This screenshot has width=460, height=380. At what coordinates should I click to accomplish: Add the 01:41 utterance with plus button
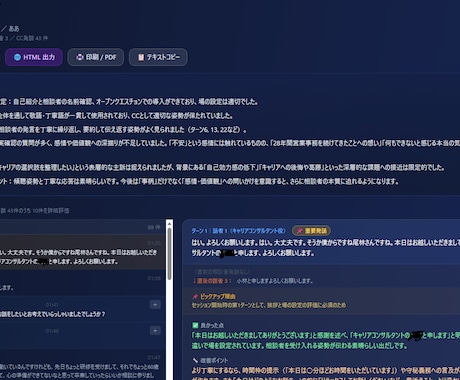tap(155, 305)
